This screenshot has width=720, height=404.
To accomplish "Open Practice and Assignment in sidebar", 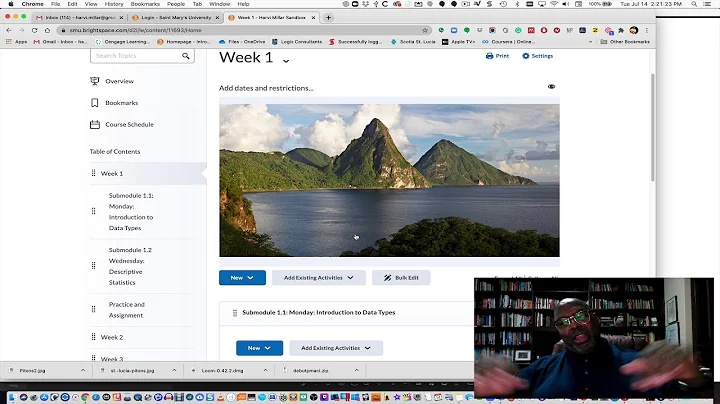I will pos(126,310).
